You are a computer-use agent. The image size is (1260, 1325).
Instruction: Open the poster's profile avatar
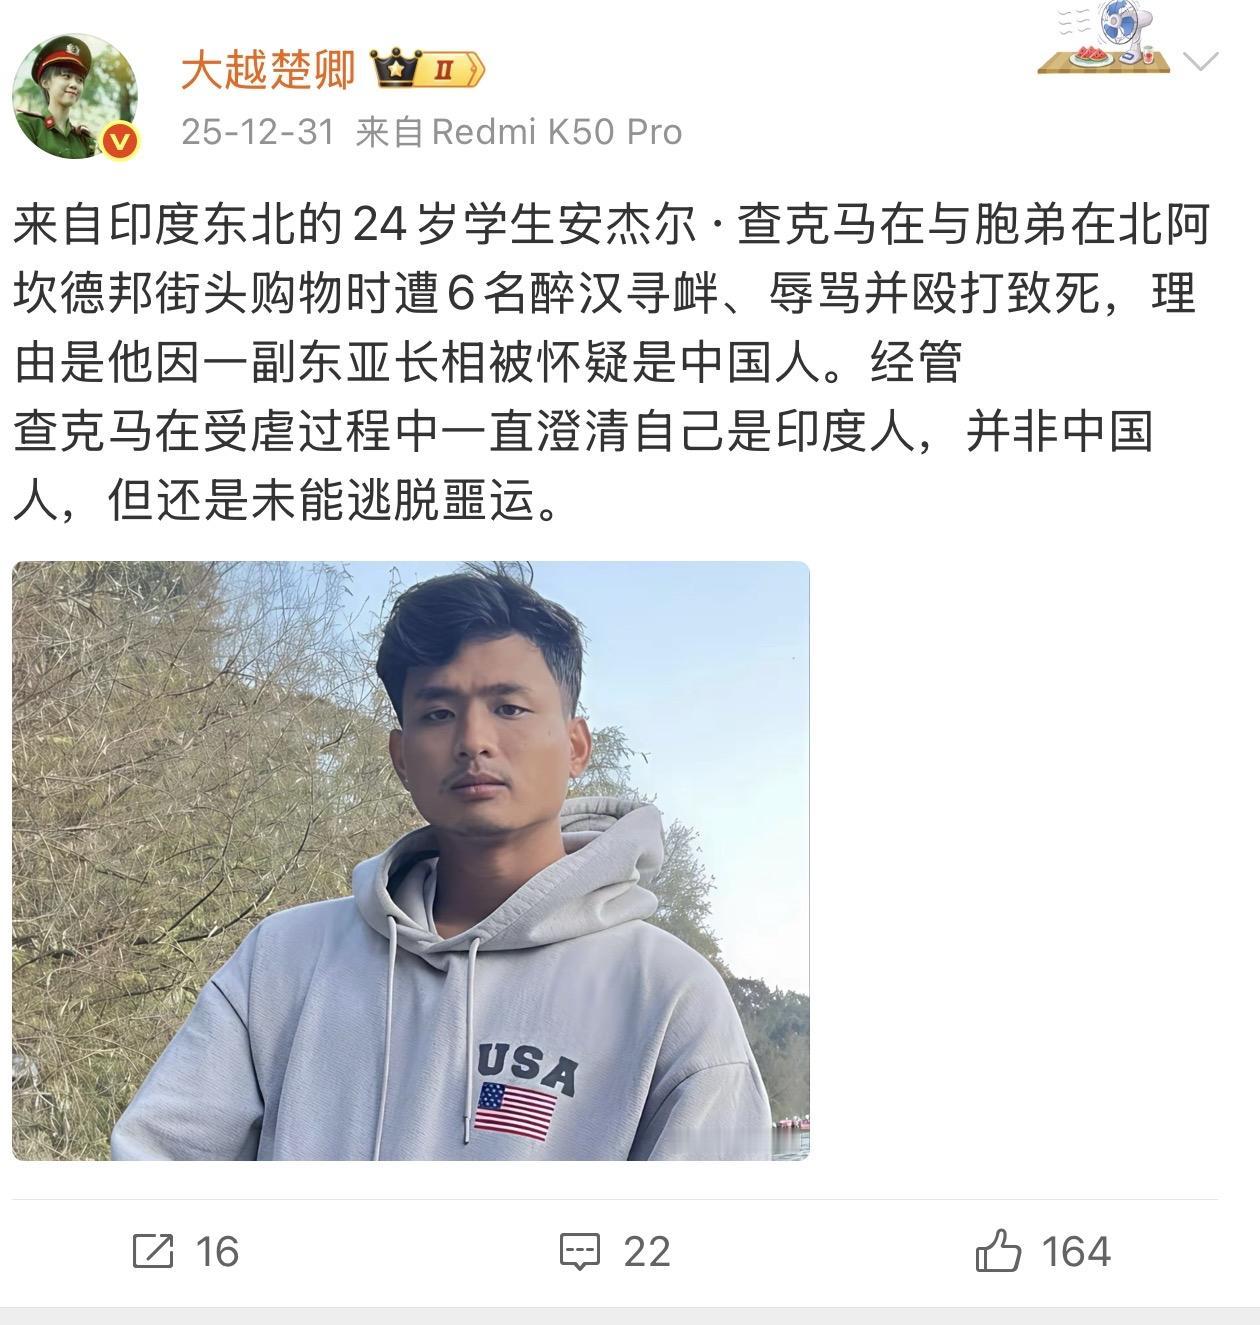point(75,97)
